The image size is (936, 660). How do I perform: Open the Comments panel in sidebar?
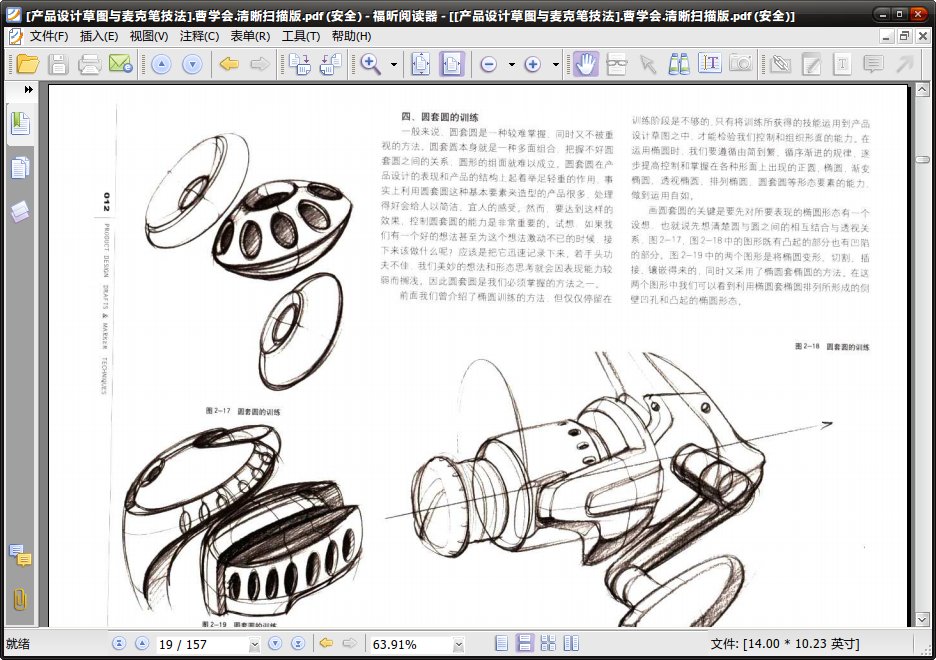click(20, 556)
